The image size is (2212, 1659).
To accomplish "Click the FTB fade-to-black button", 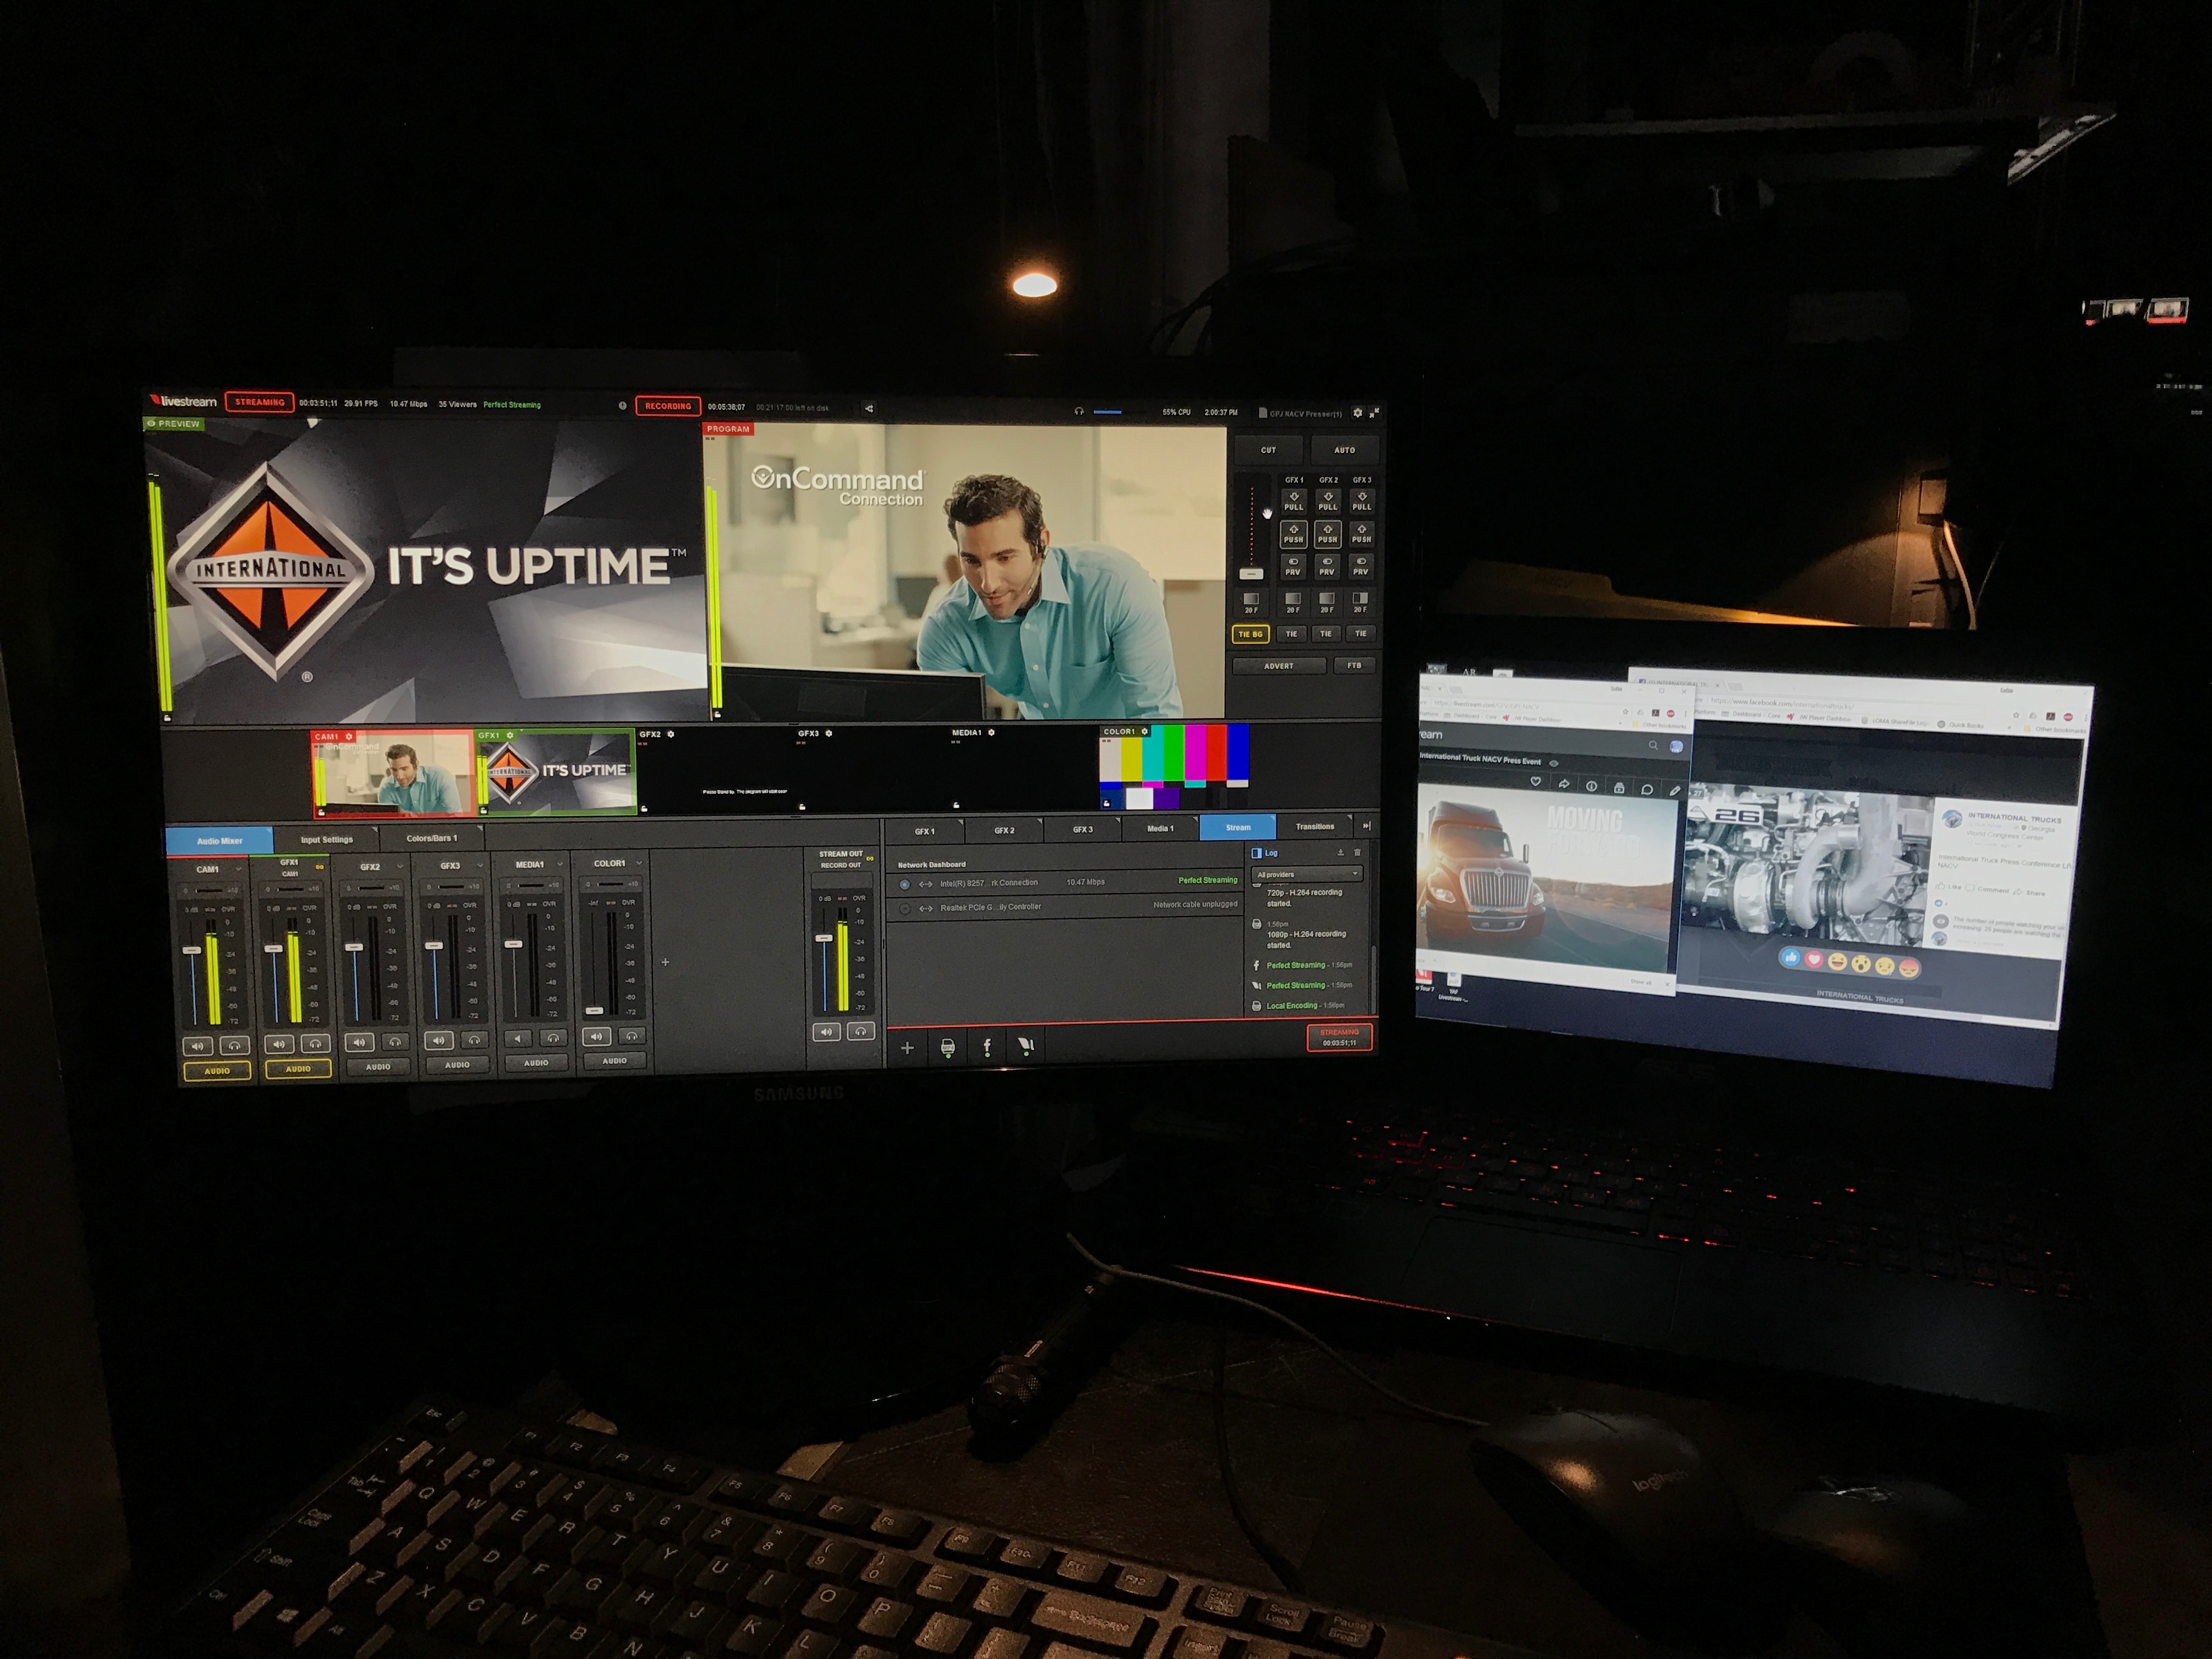I will point(1354,665).
